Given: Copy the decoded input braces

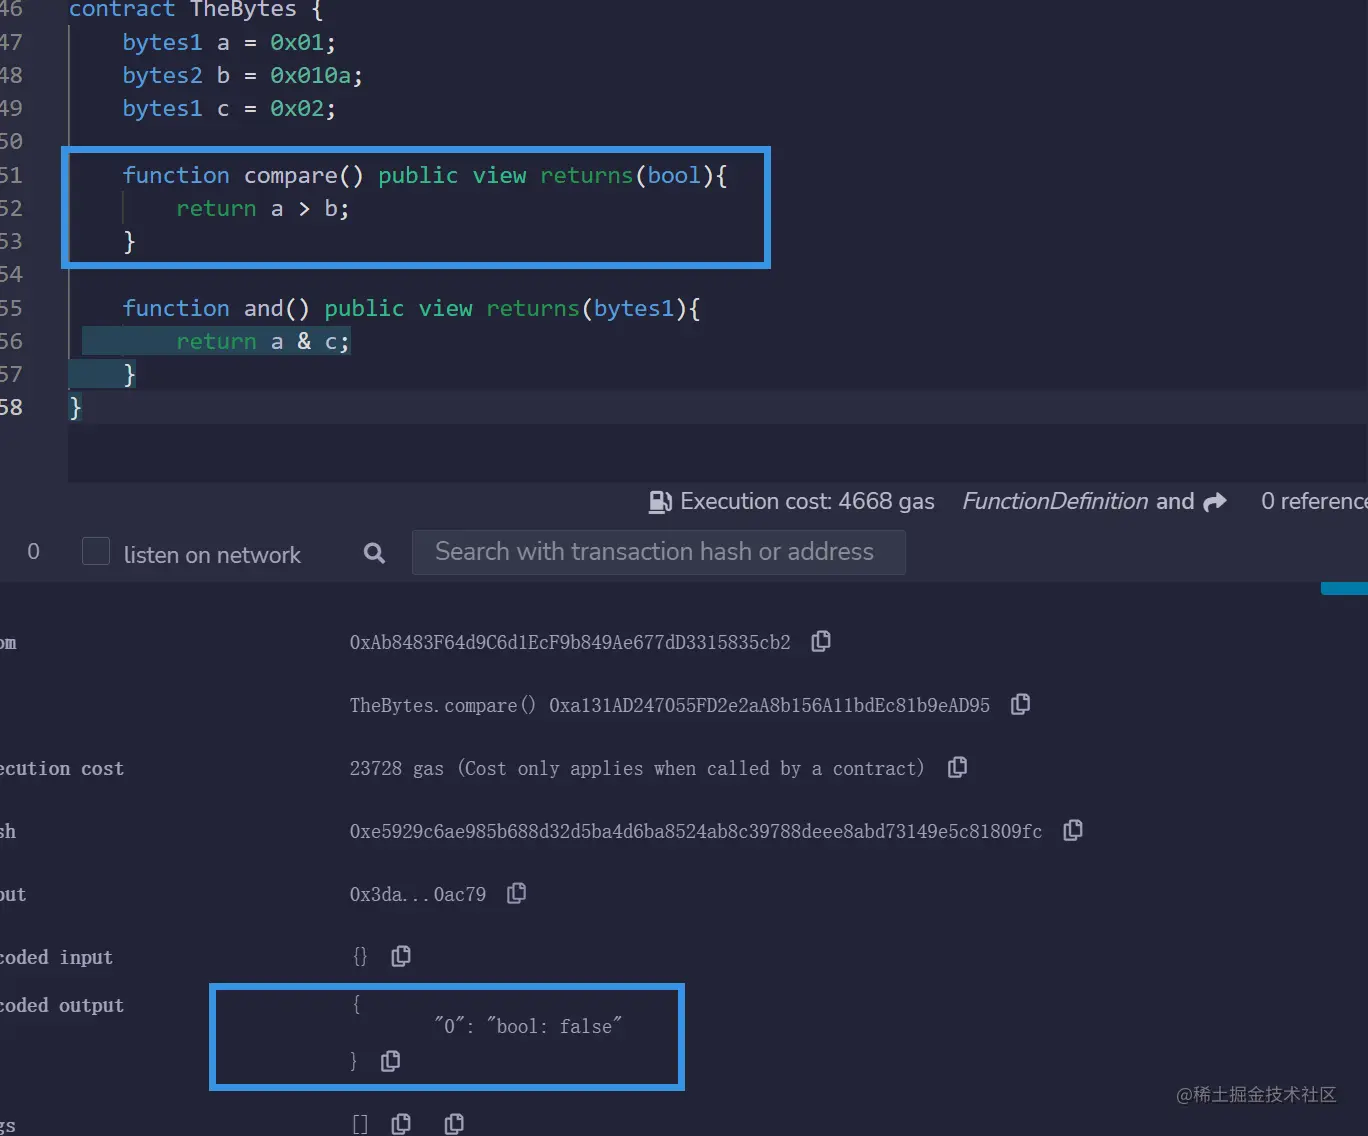Looking at the screenshot, I should click(x=400, y=956).
